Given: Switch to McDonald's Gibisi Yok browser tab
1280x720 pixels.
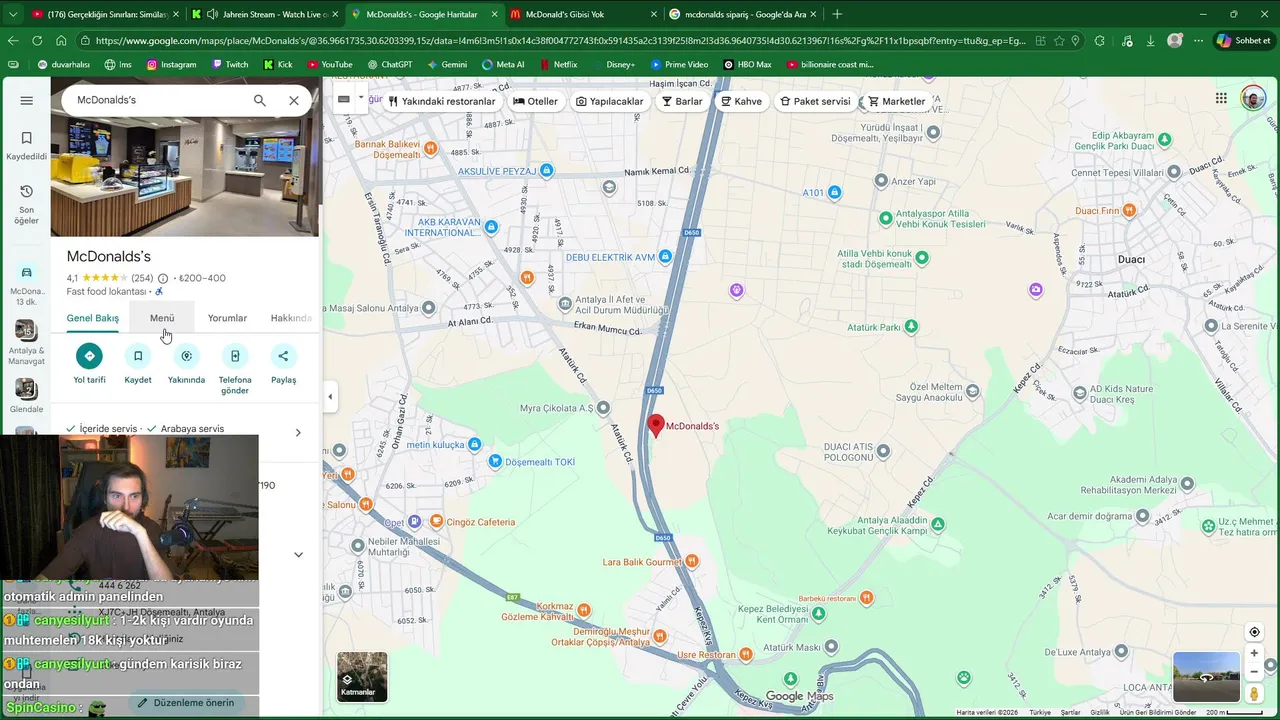Looking at the screenshot, I should (584, 14).
